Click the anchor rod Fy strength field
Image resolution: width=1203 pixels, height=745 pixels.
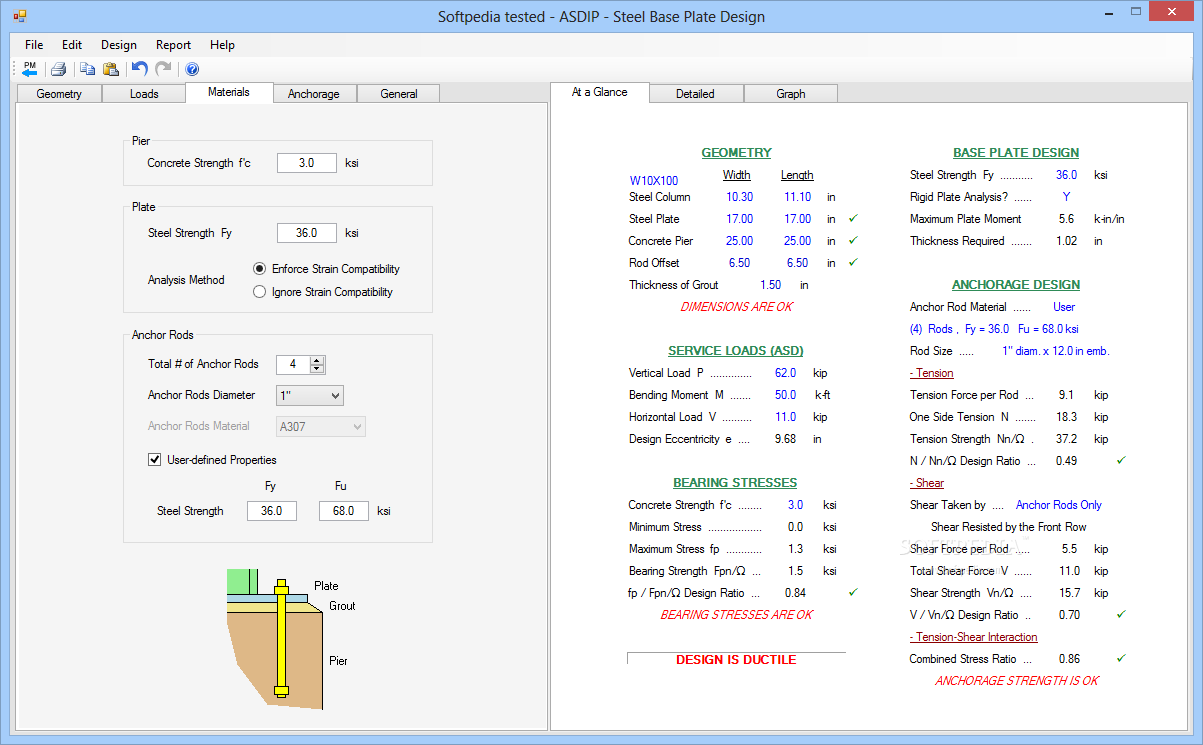tap(272, 511)
